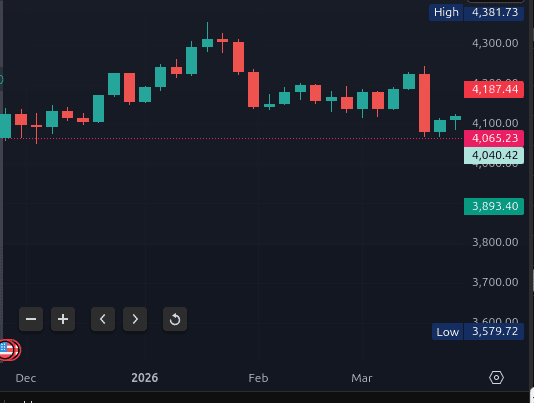The width and height of the screenshot is (534, 403).
Task: Select the pink 4,065.23 price label
Action: (x=494, y=138)
